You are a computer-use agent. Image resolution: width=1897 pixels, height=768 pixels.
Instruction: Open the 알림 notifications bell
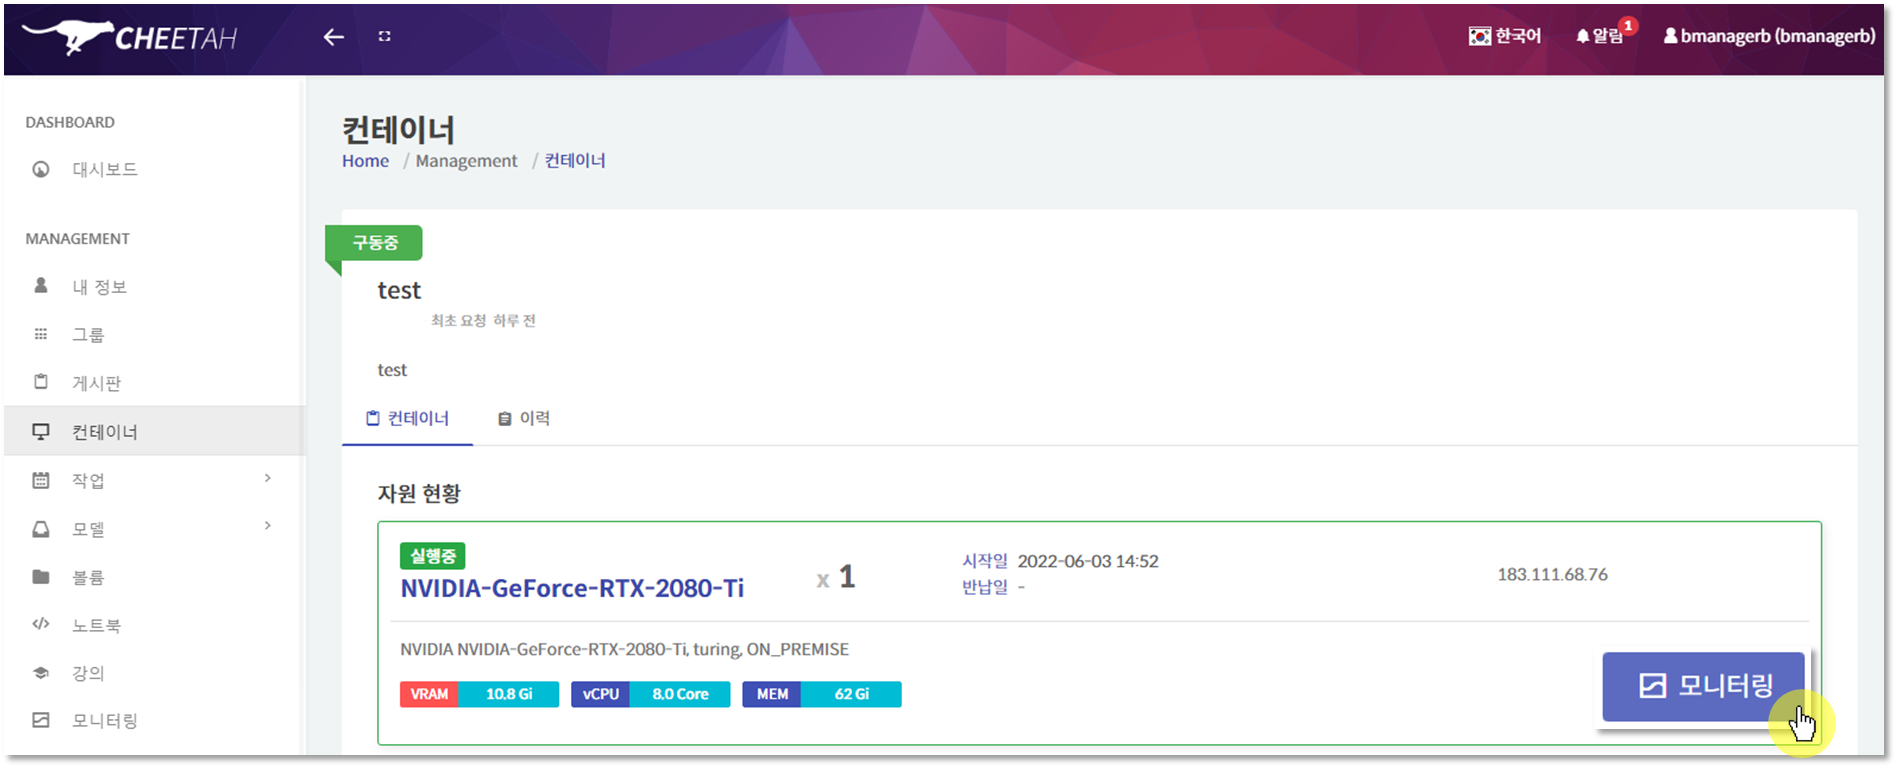pyautogui.click(x=1599, y=36)
